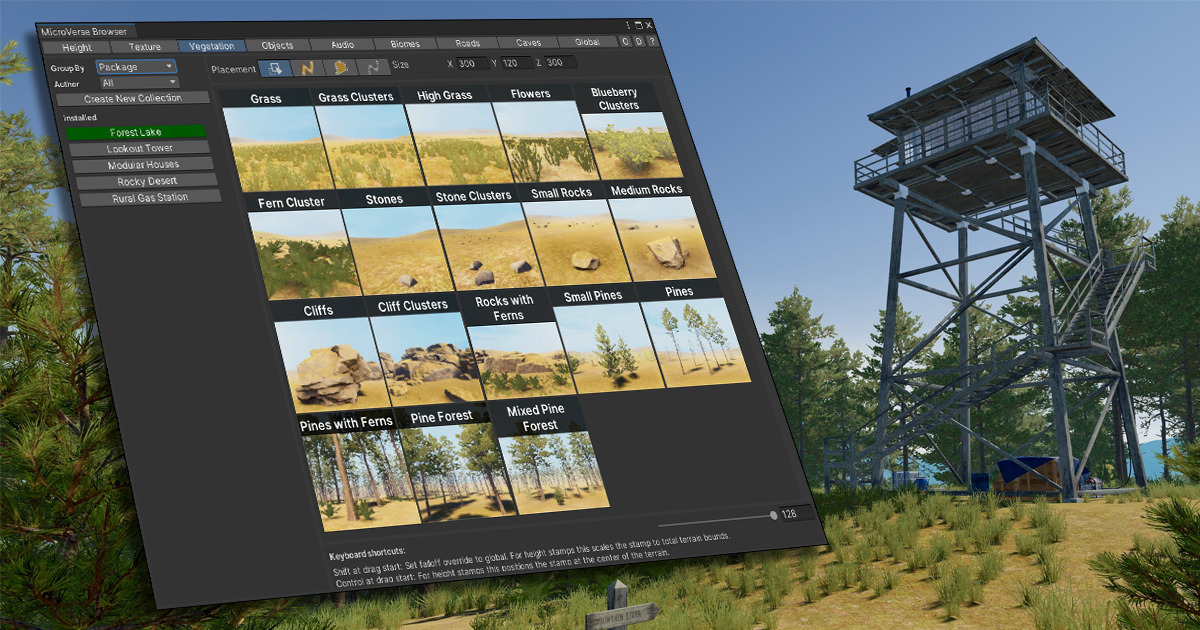This screenshot has height=630, width=1200.
Task: Open the Group By Package dropdown
Action: [136, 67]
